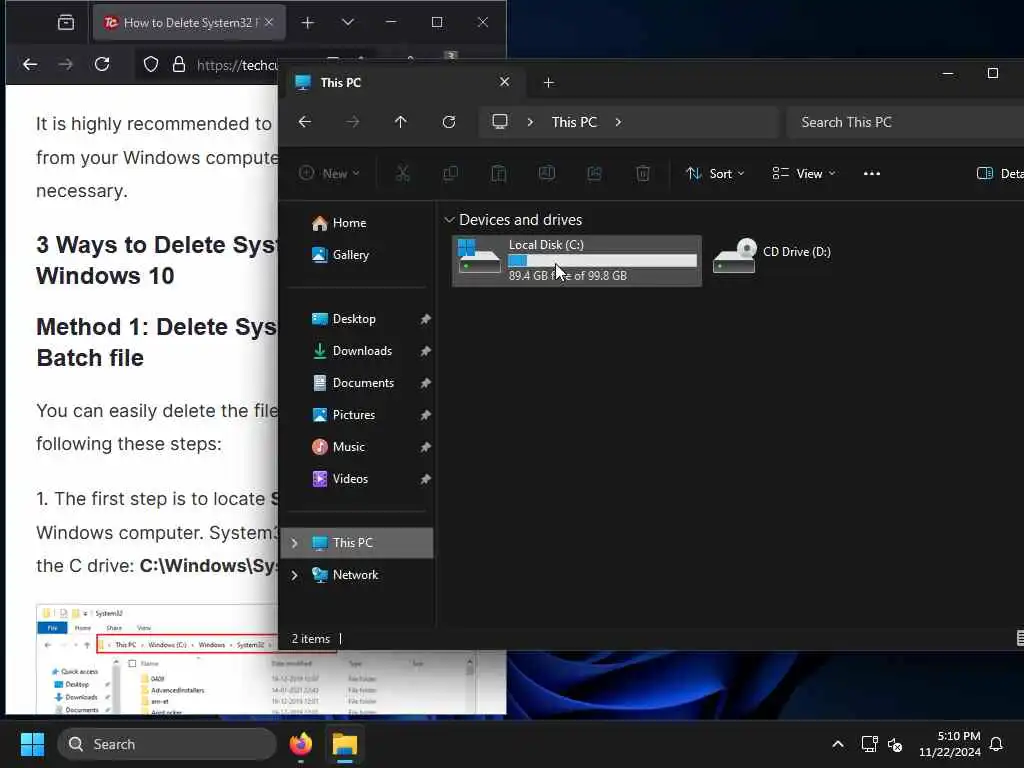The height and width of the screenshot is (768, 1024).
Task: Open taskbar clock and date
Action: click(950, 744)
